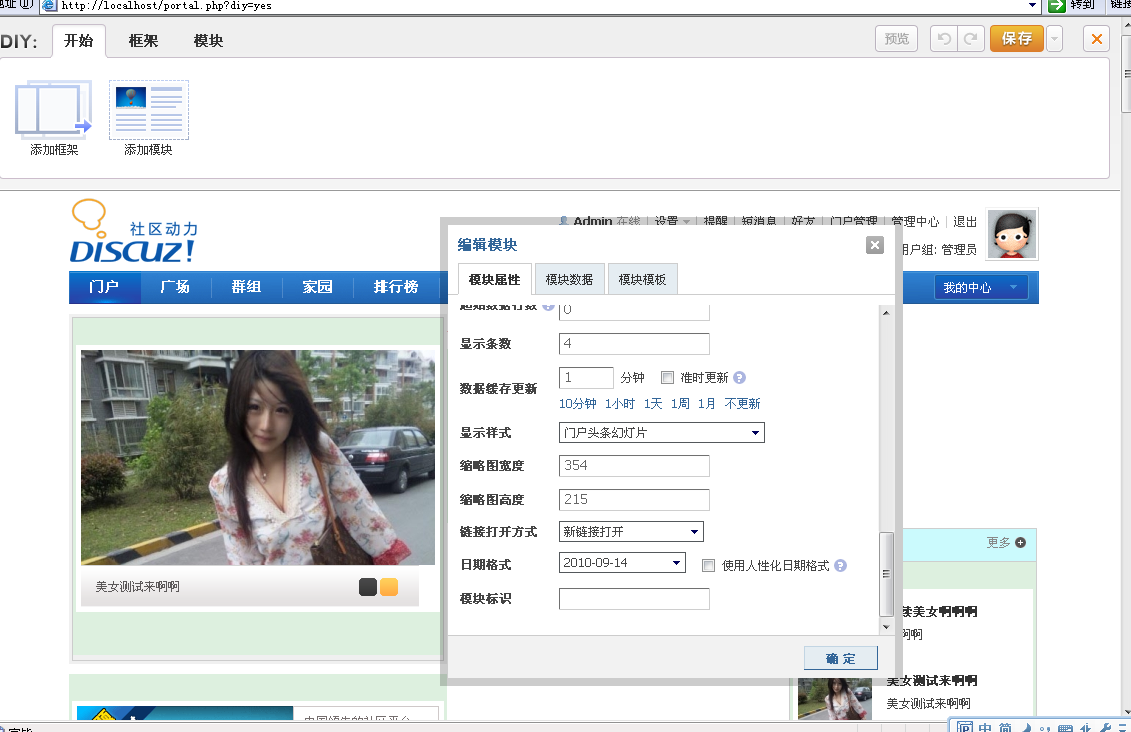Switch to the 模块属性 tab

[495, 279]
